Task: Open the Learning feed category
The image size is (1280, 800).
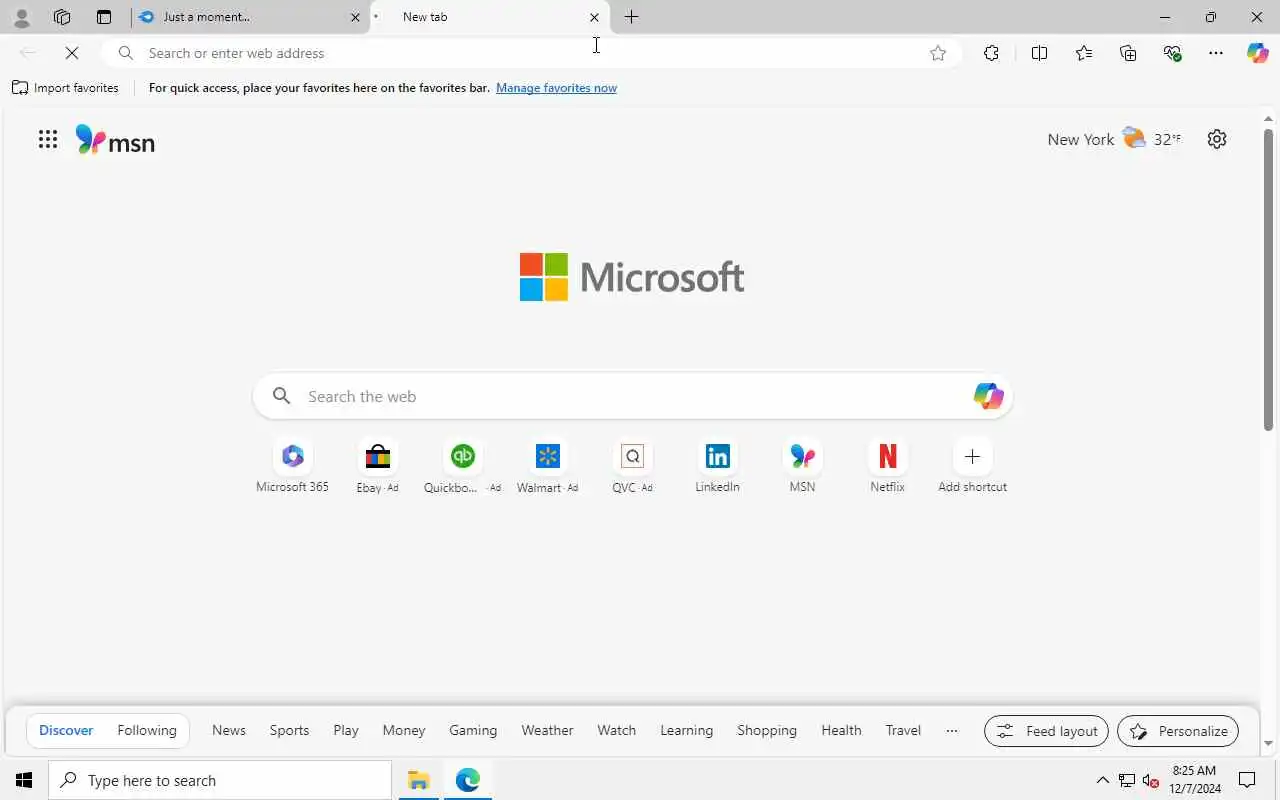Action: point(686,730)
